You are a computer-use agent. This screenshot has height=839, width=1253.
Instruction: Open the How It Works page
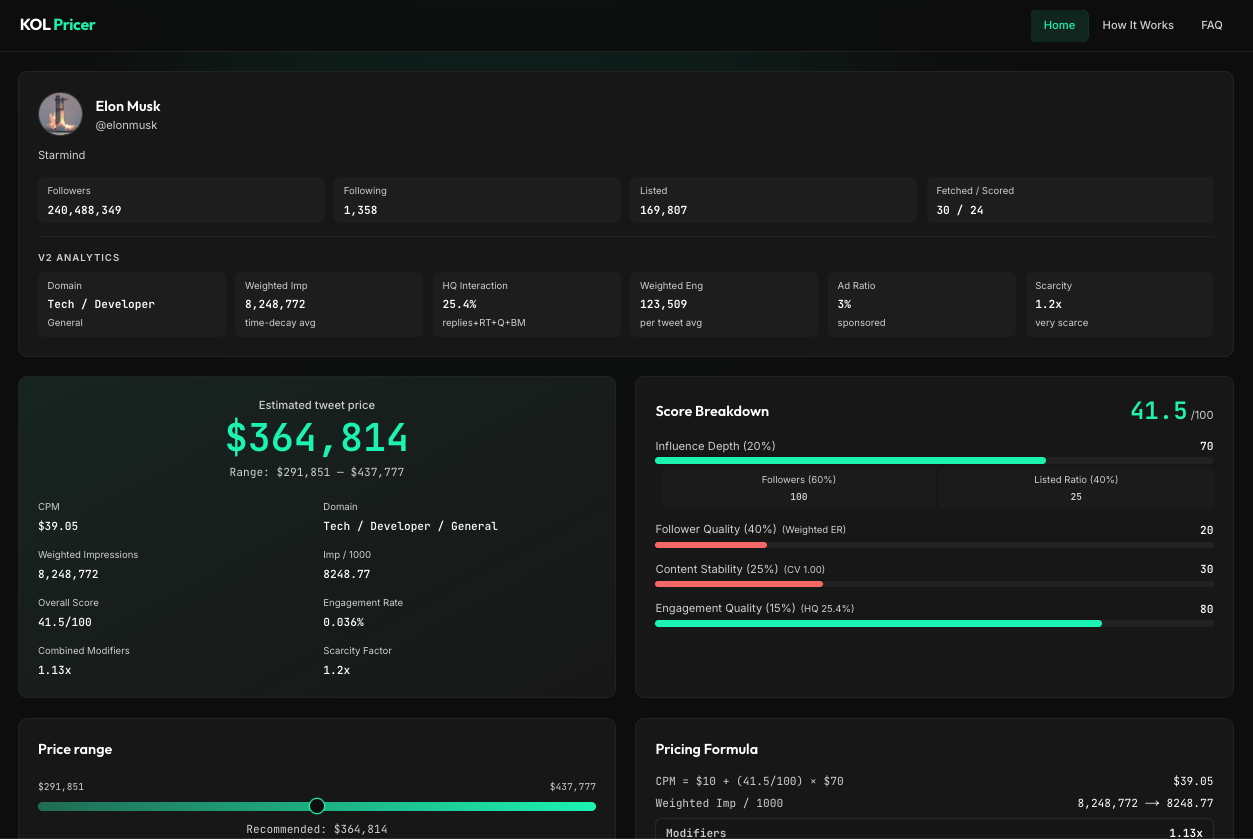1138,25
